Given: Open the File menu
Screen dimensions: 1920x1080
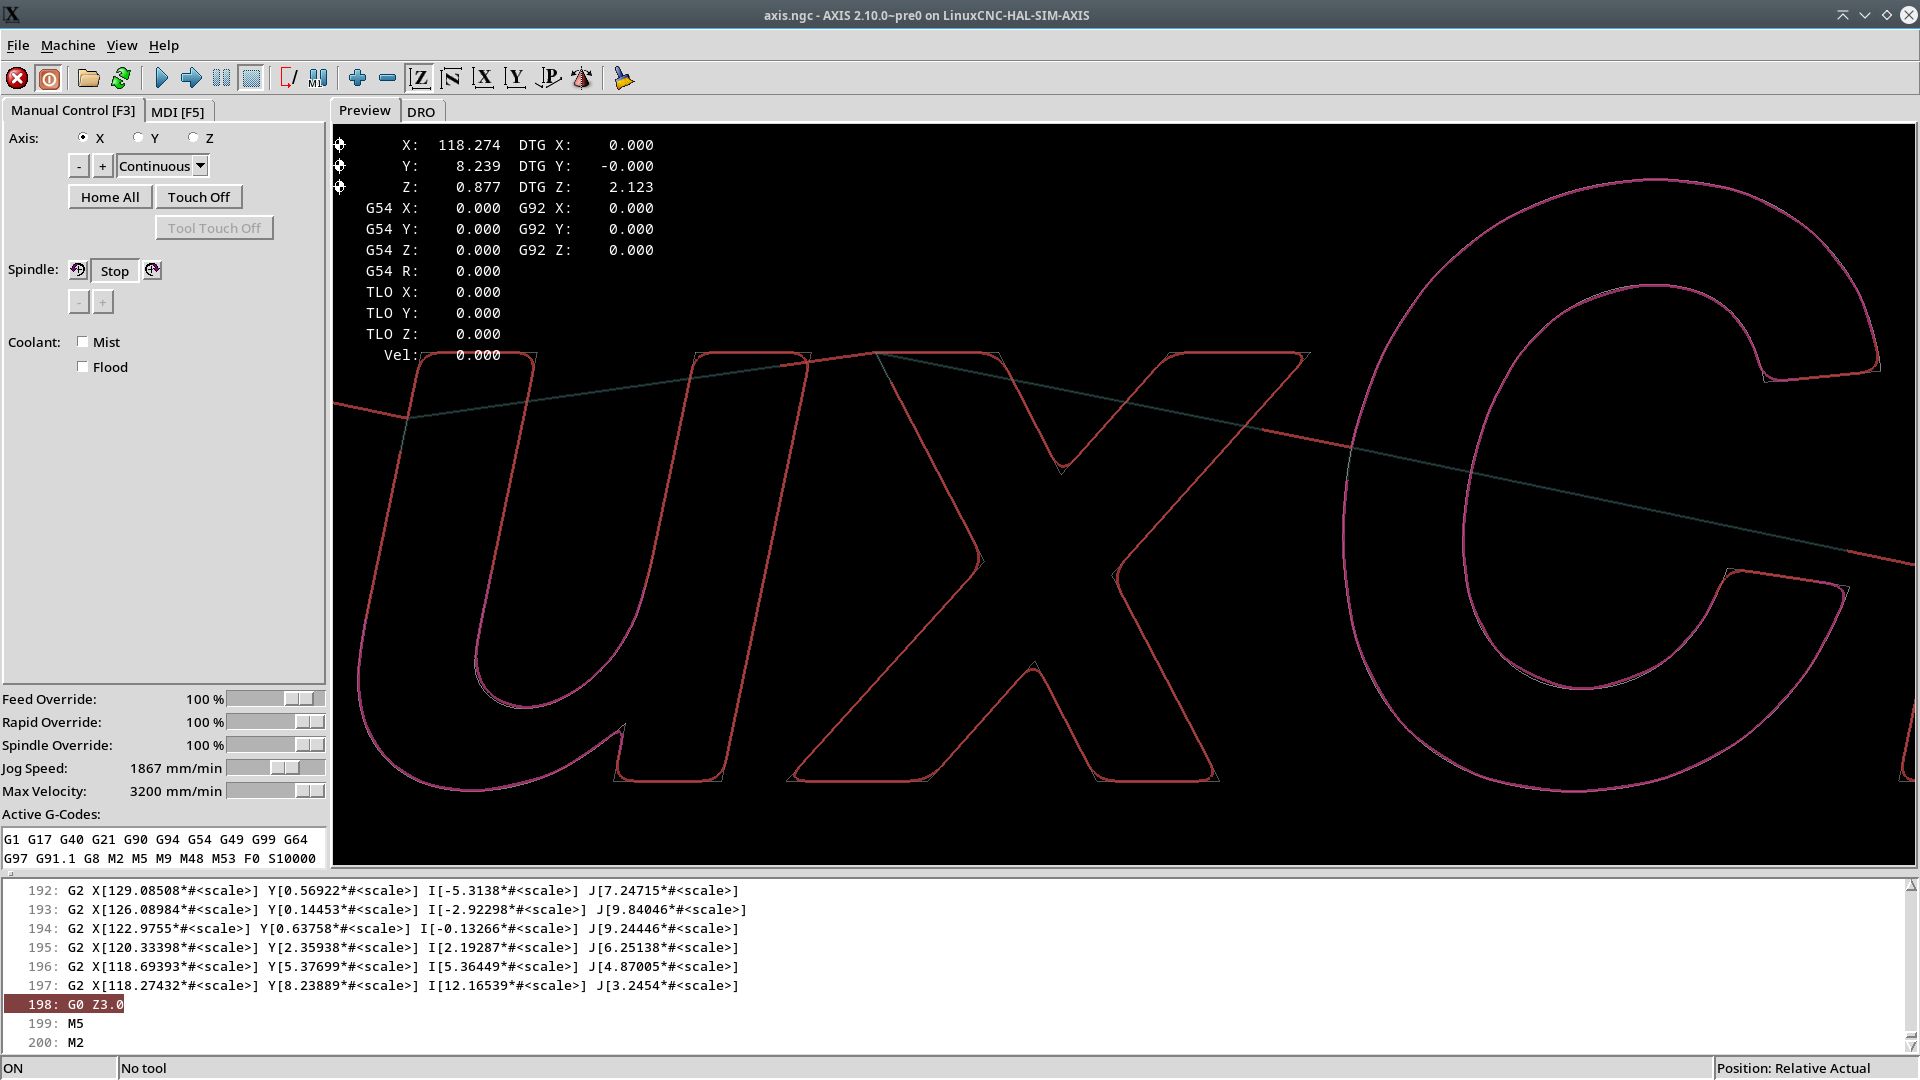Looking at the screenshot, I should (18, 45).
